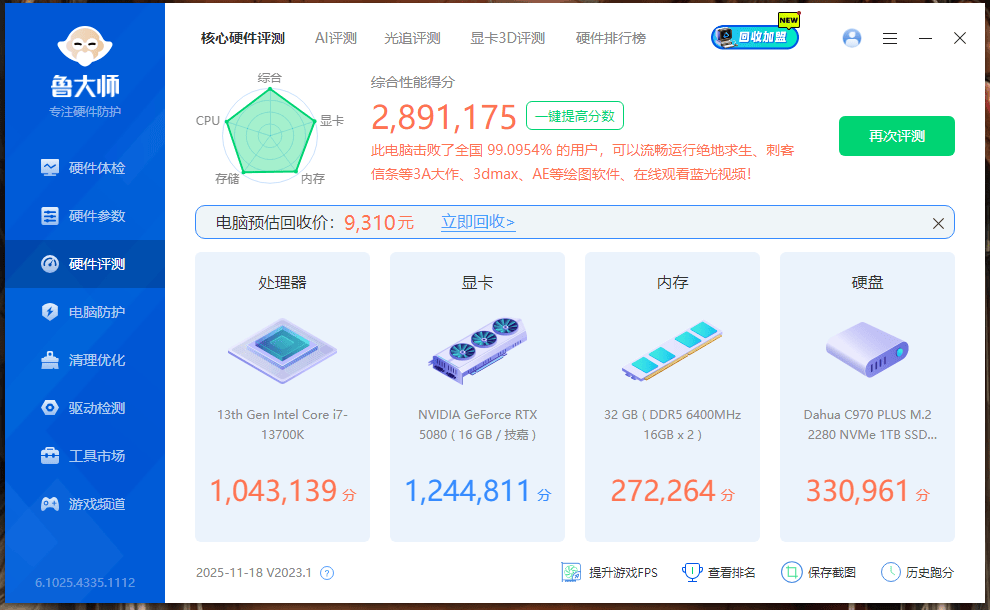
Task: Click the 硬件评测 gauge icon
Action: coord(50,264)
